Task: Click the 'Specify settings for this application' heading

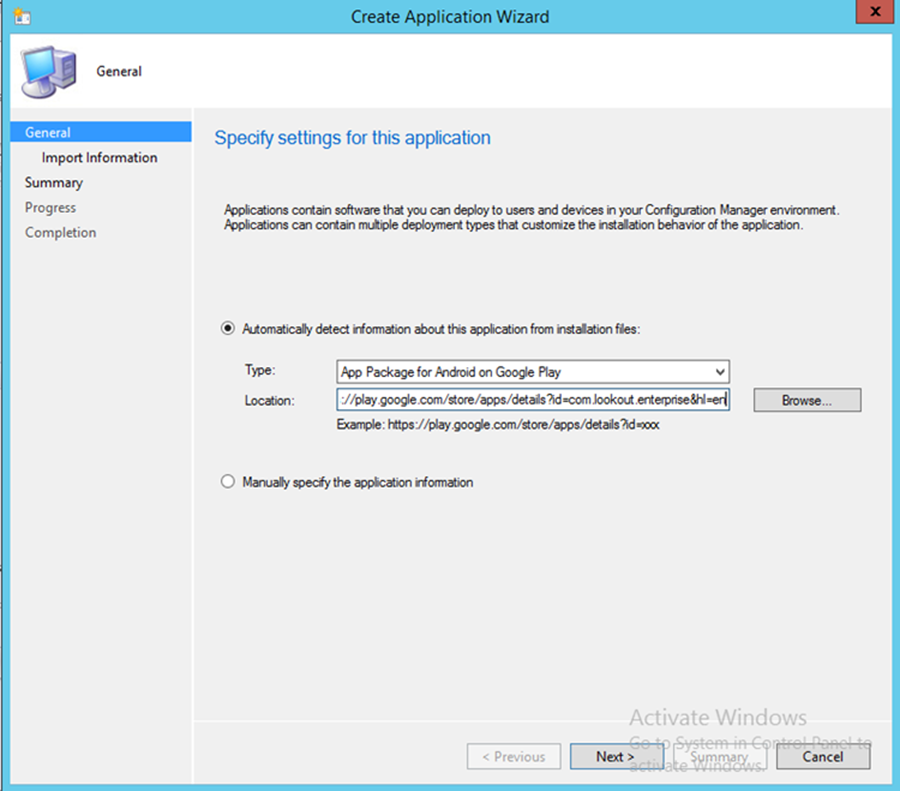Action: tap(352, 138)
